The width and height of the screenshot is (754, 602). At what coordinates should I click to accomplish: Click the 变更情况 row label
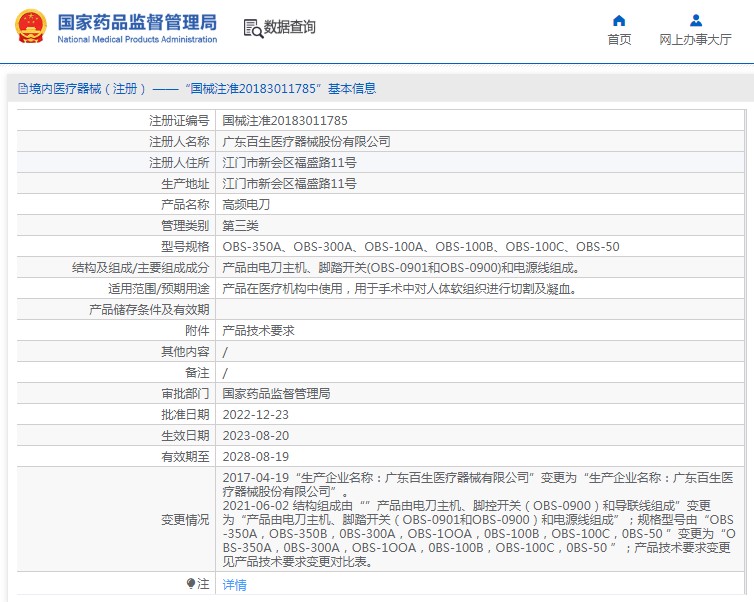(x=185, y=520)
